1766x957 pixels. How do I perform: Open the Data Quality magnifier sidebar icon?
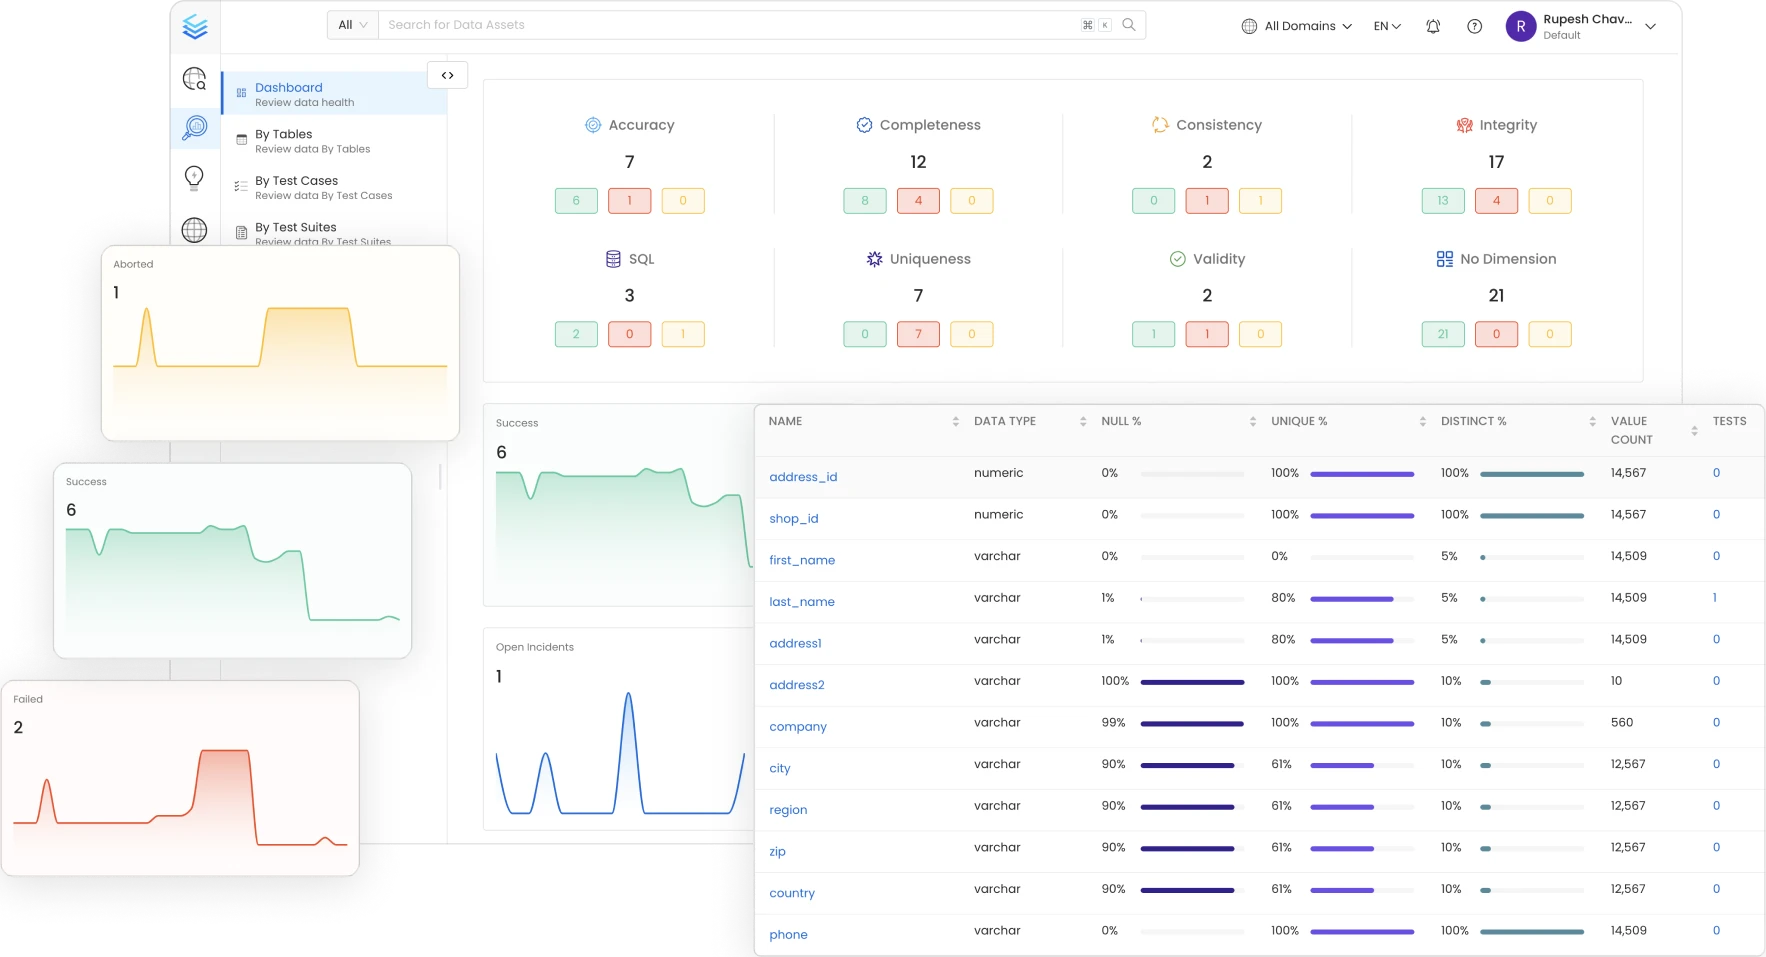195,127
